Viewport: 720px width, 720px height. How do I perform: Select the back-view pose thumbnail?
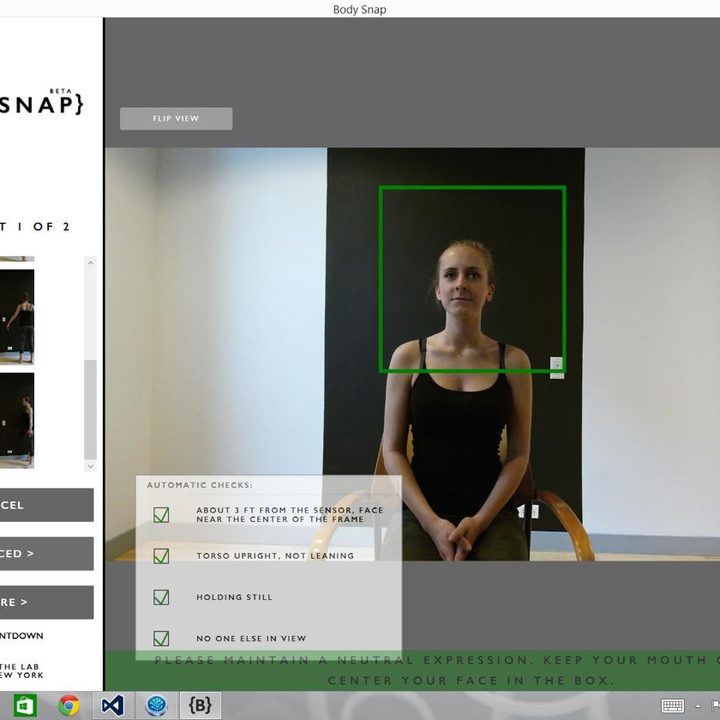17,317
